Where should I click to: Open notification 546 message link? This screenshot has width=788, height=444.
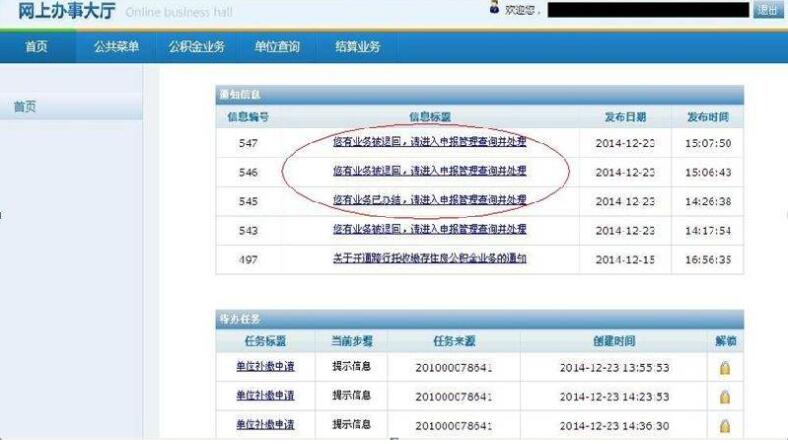tap(429, 172)
